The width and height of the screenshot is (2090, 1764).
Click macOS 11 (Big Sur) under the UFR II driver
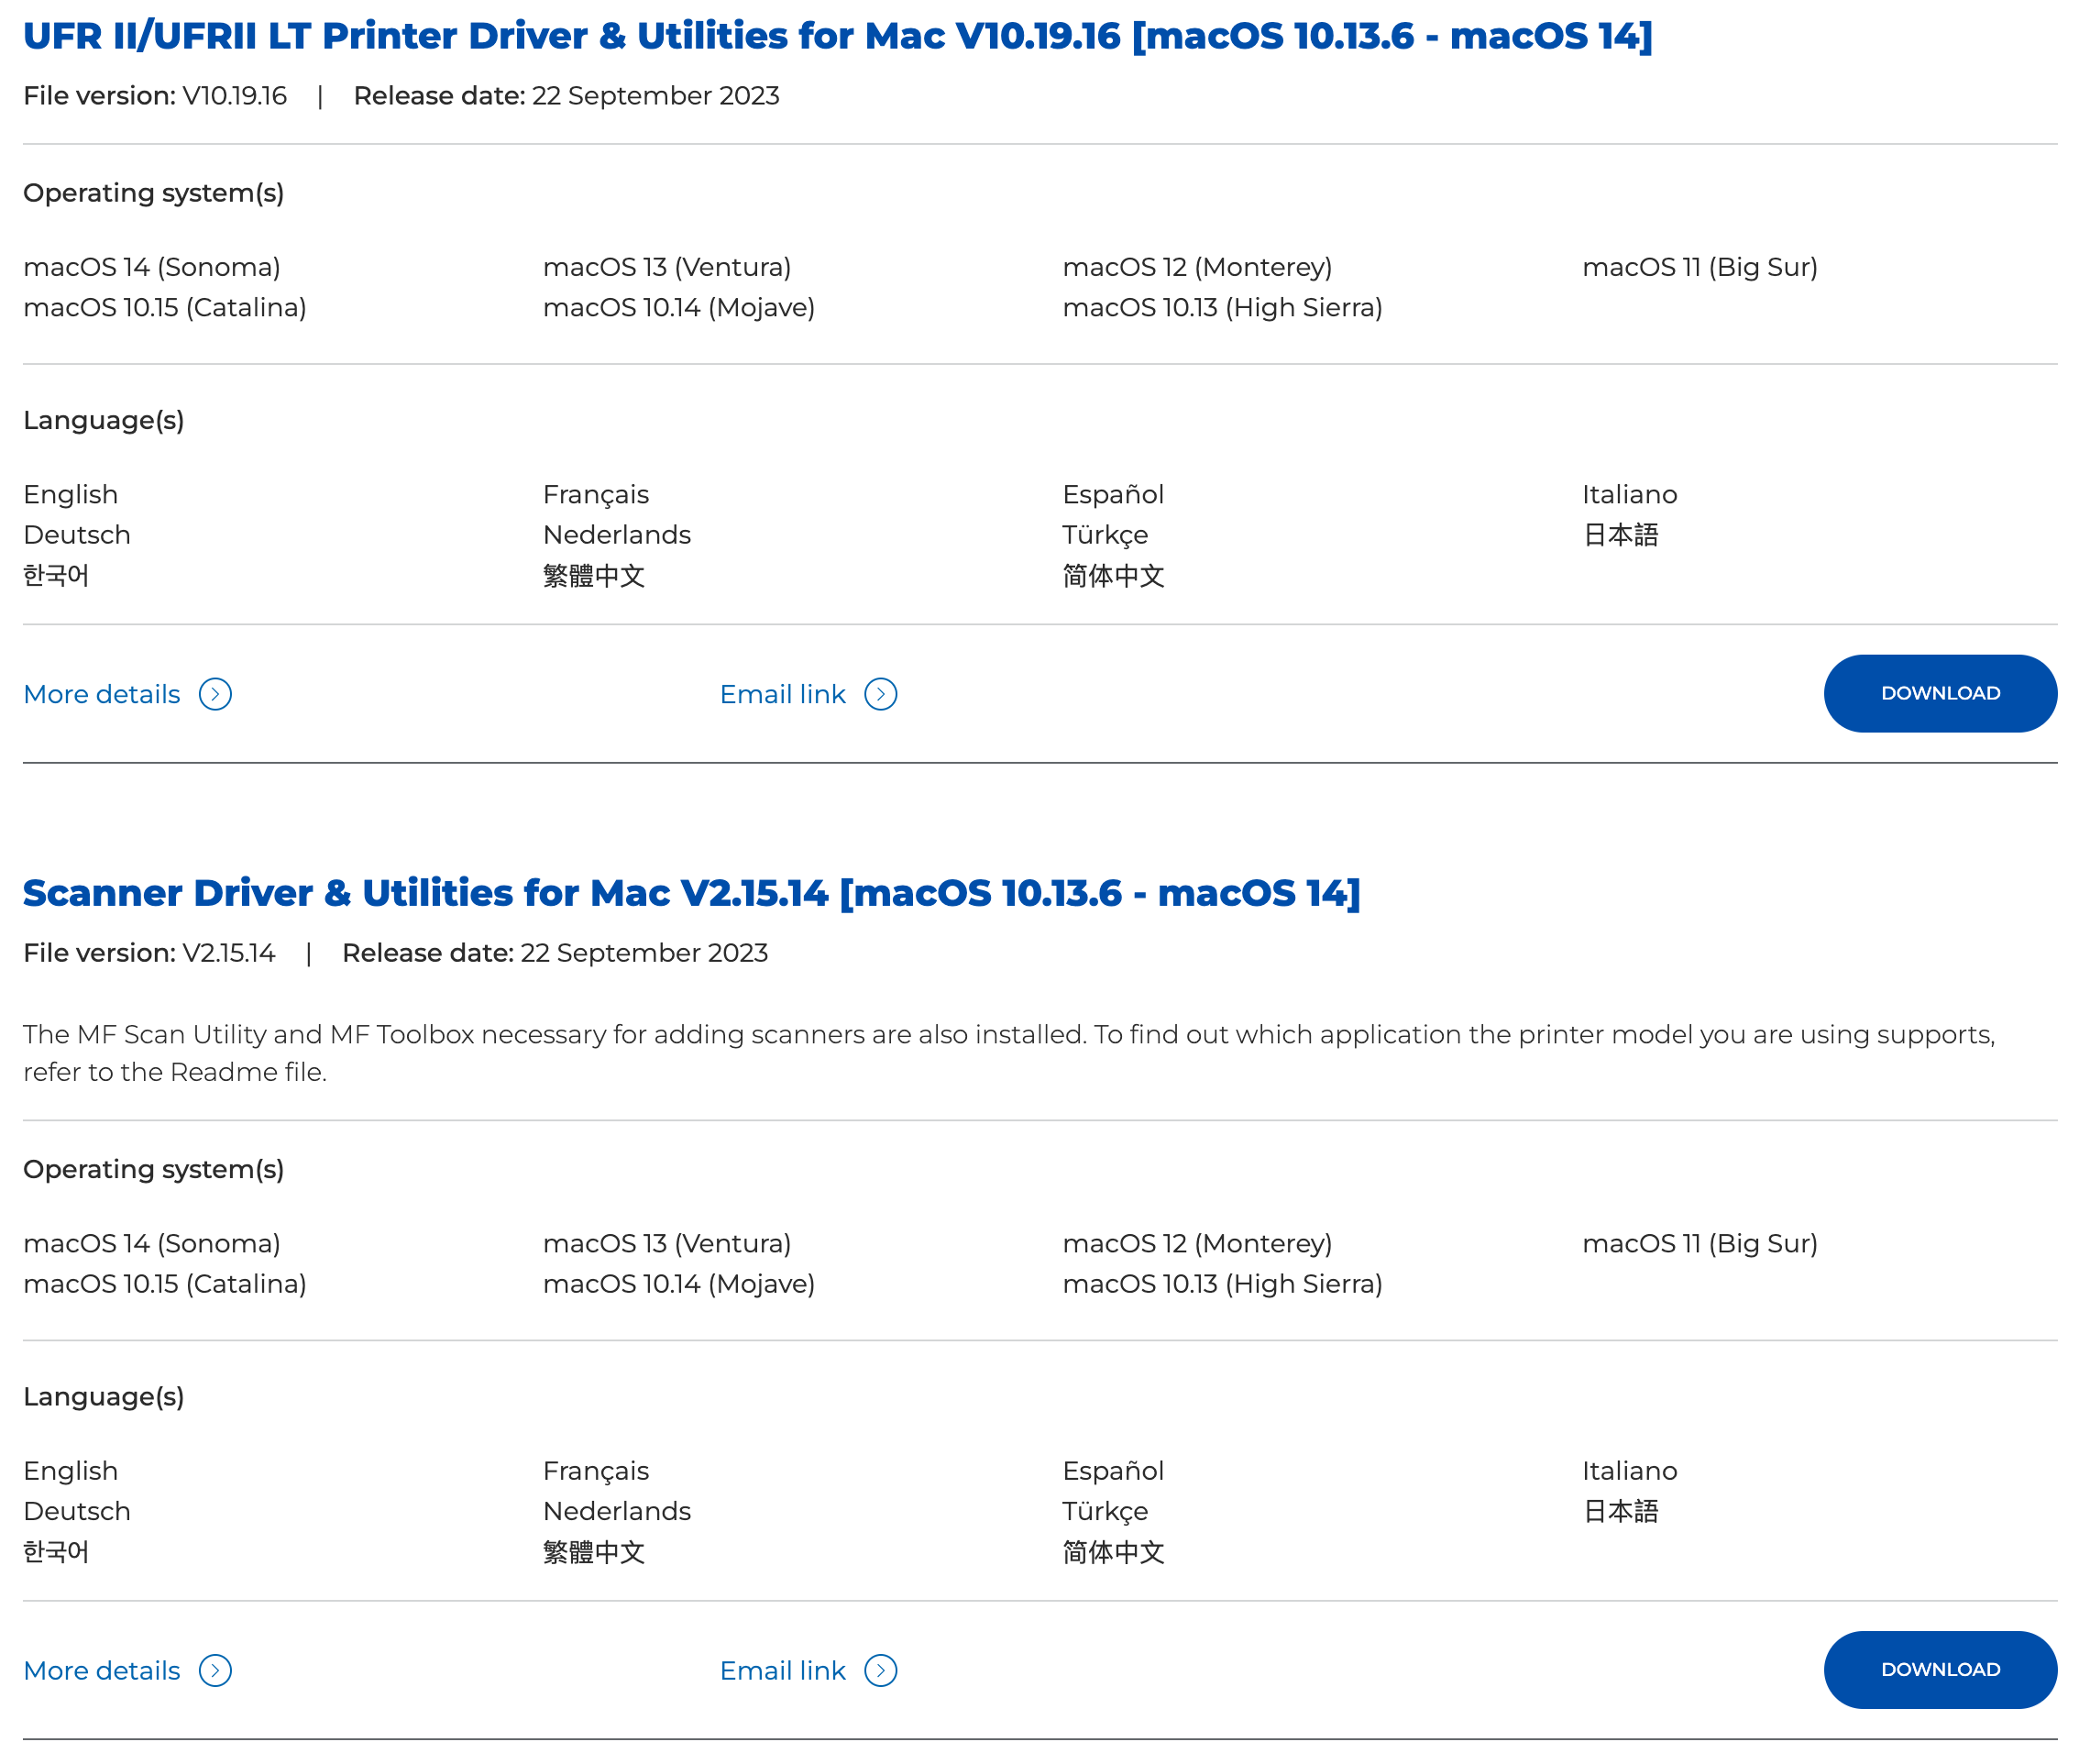(x=1699, y=267)
